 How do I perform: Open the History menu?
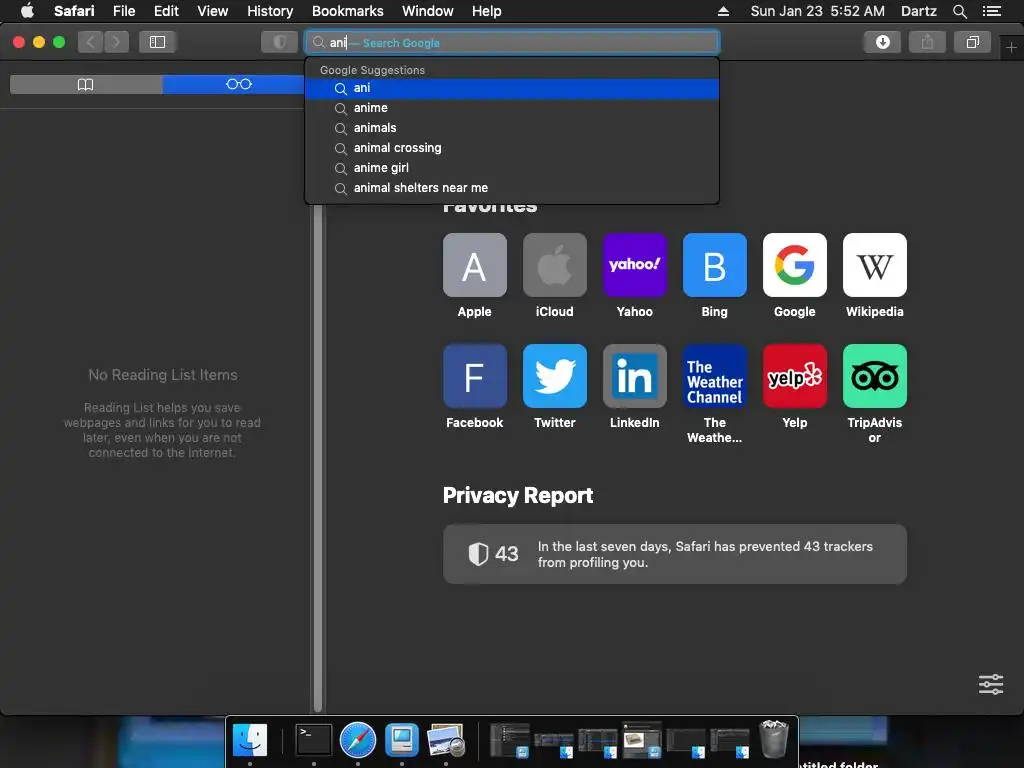[270, 11]
